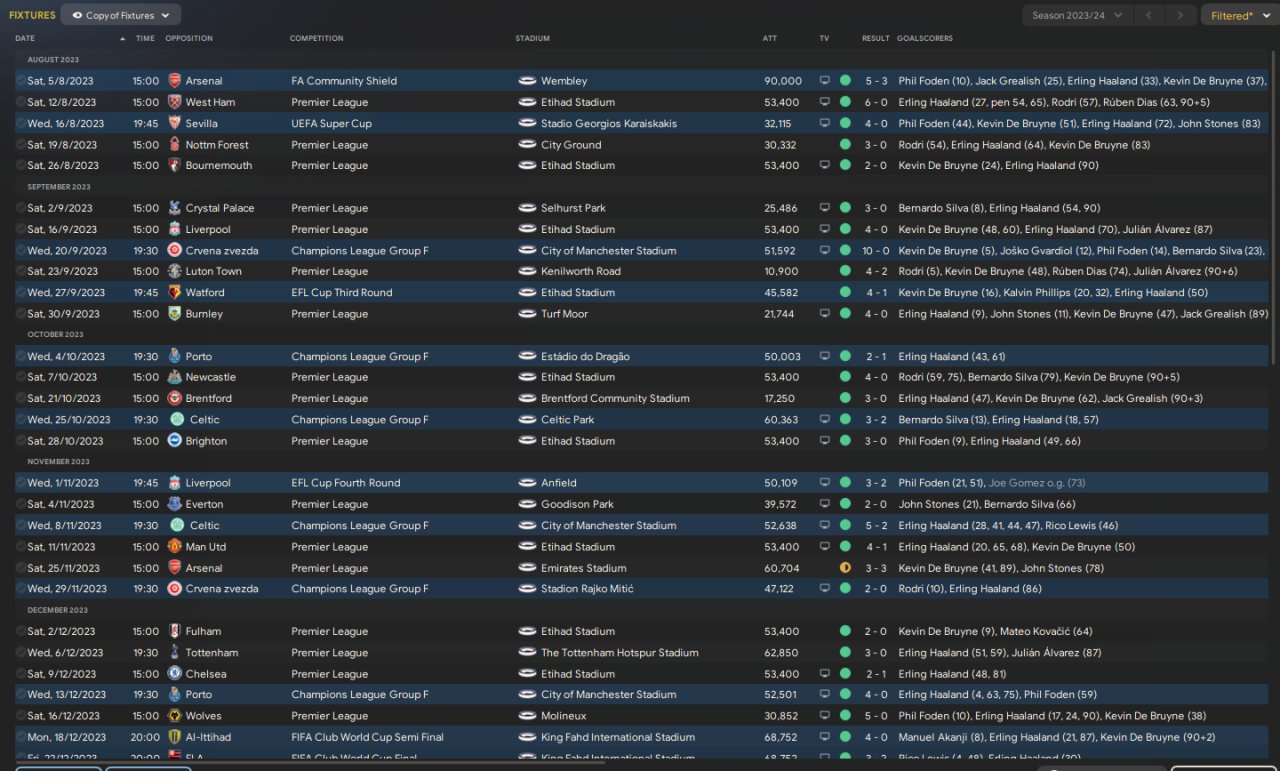Screen dimensions: 1280x771
Task: Click the EFL Cup Third Round competition text
Action: 344,292
